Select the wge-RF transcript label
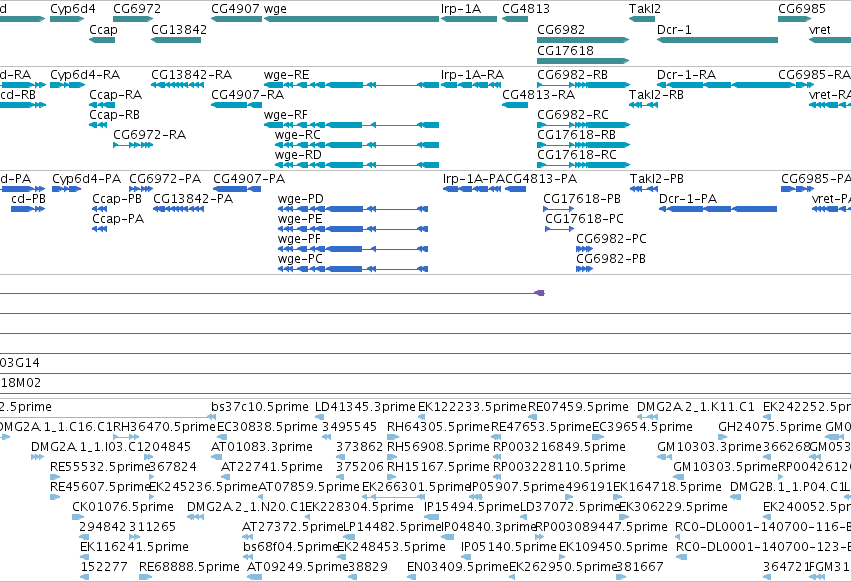The image size is (851, 582). coord(286,115)
